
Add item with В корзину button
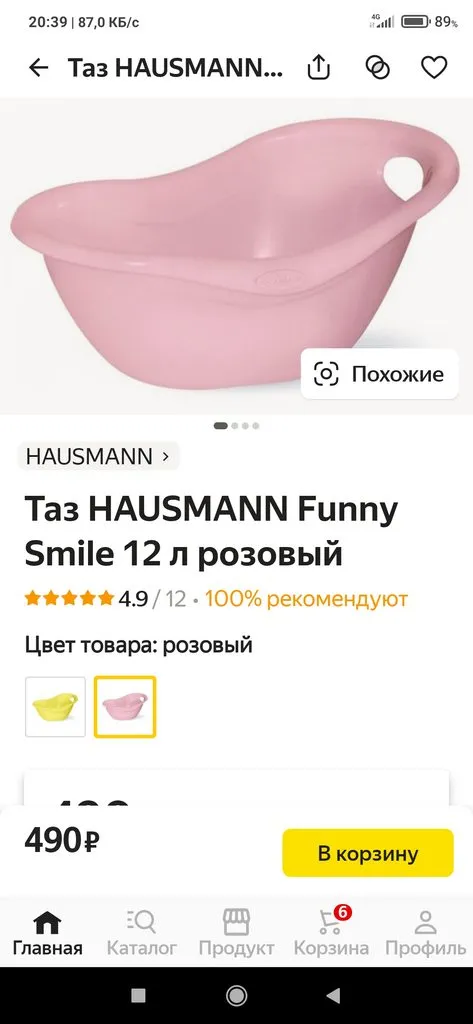pos(368,853)
